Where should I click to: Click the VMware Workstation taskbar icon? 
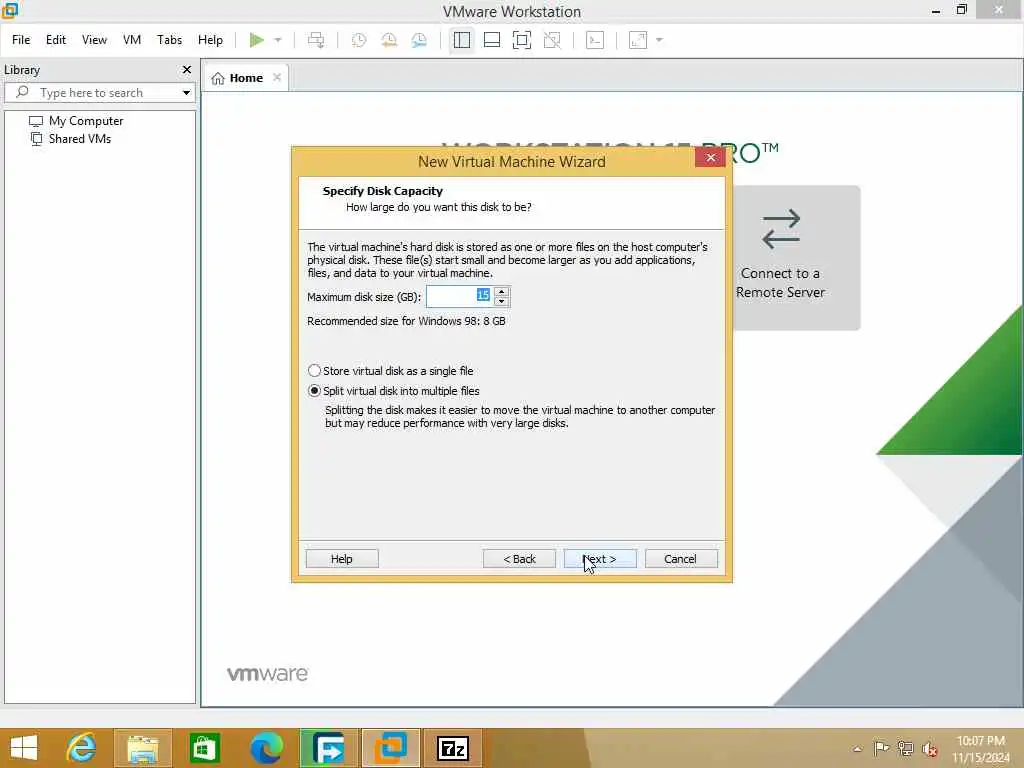(x=390, y=748)
